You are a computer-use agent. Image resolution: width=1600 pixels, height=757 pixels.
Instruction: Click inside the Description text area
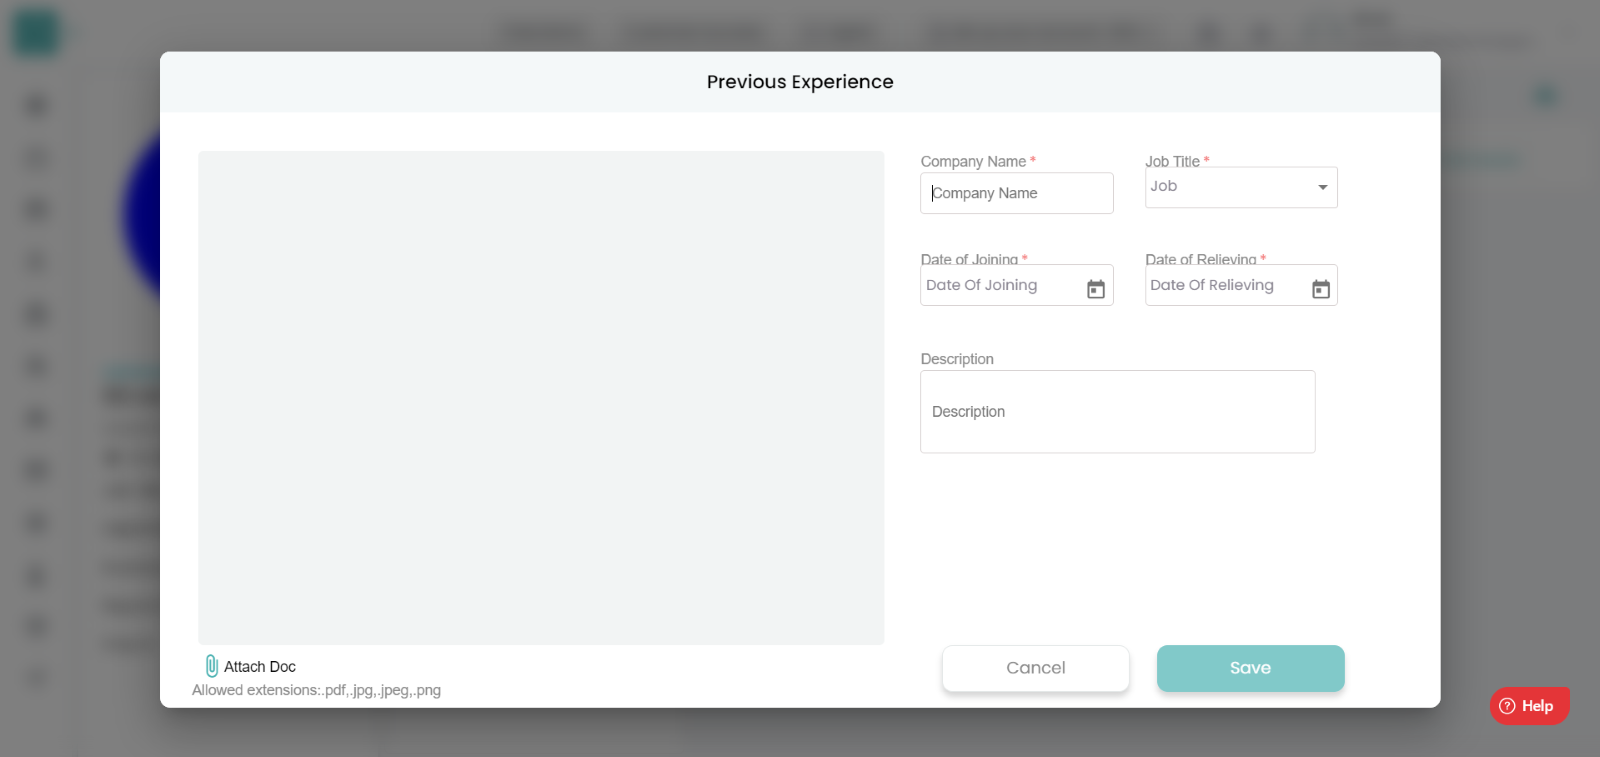pos(1118,412)
